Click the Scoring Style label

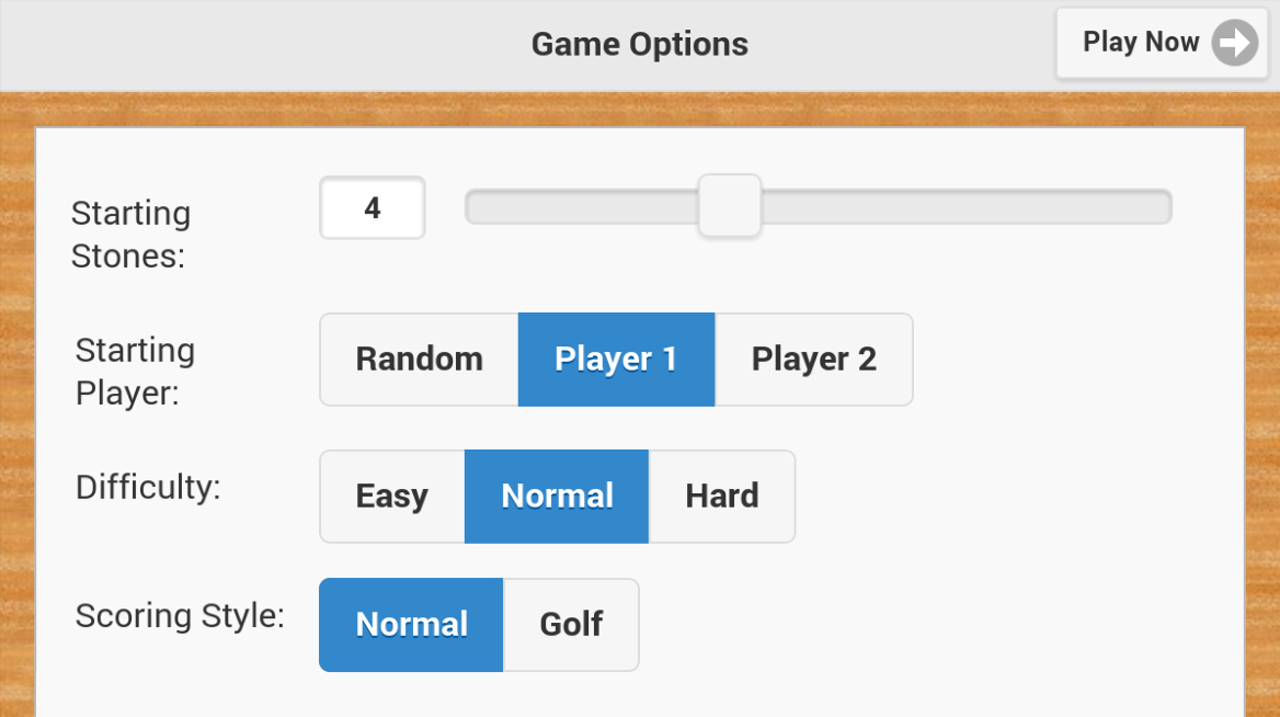(x=180, y=616)
